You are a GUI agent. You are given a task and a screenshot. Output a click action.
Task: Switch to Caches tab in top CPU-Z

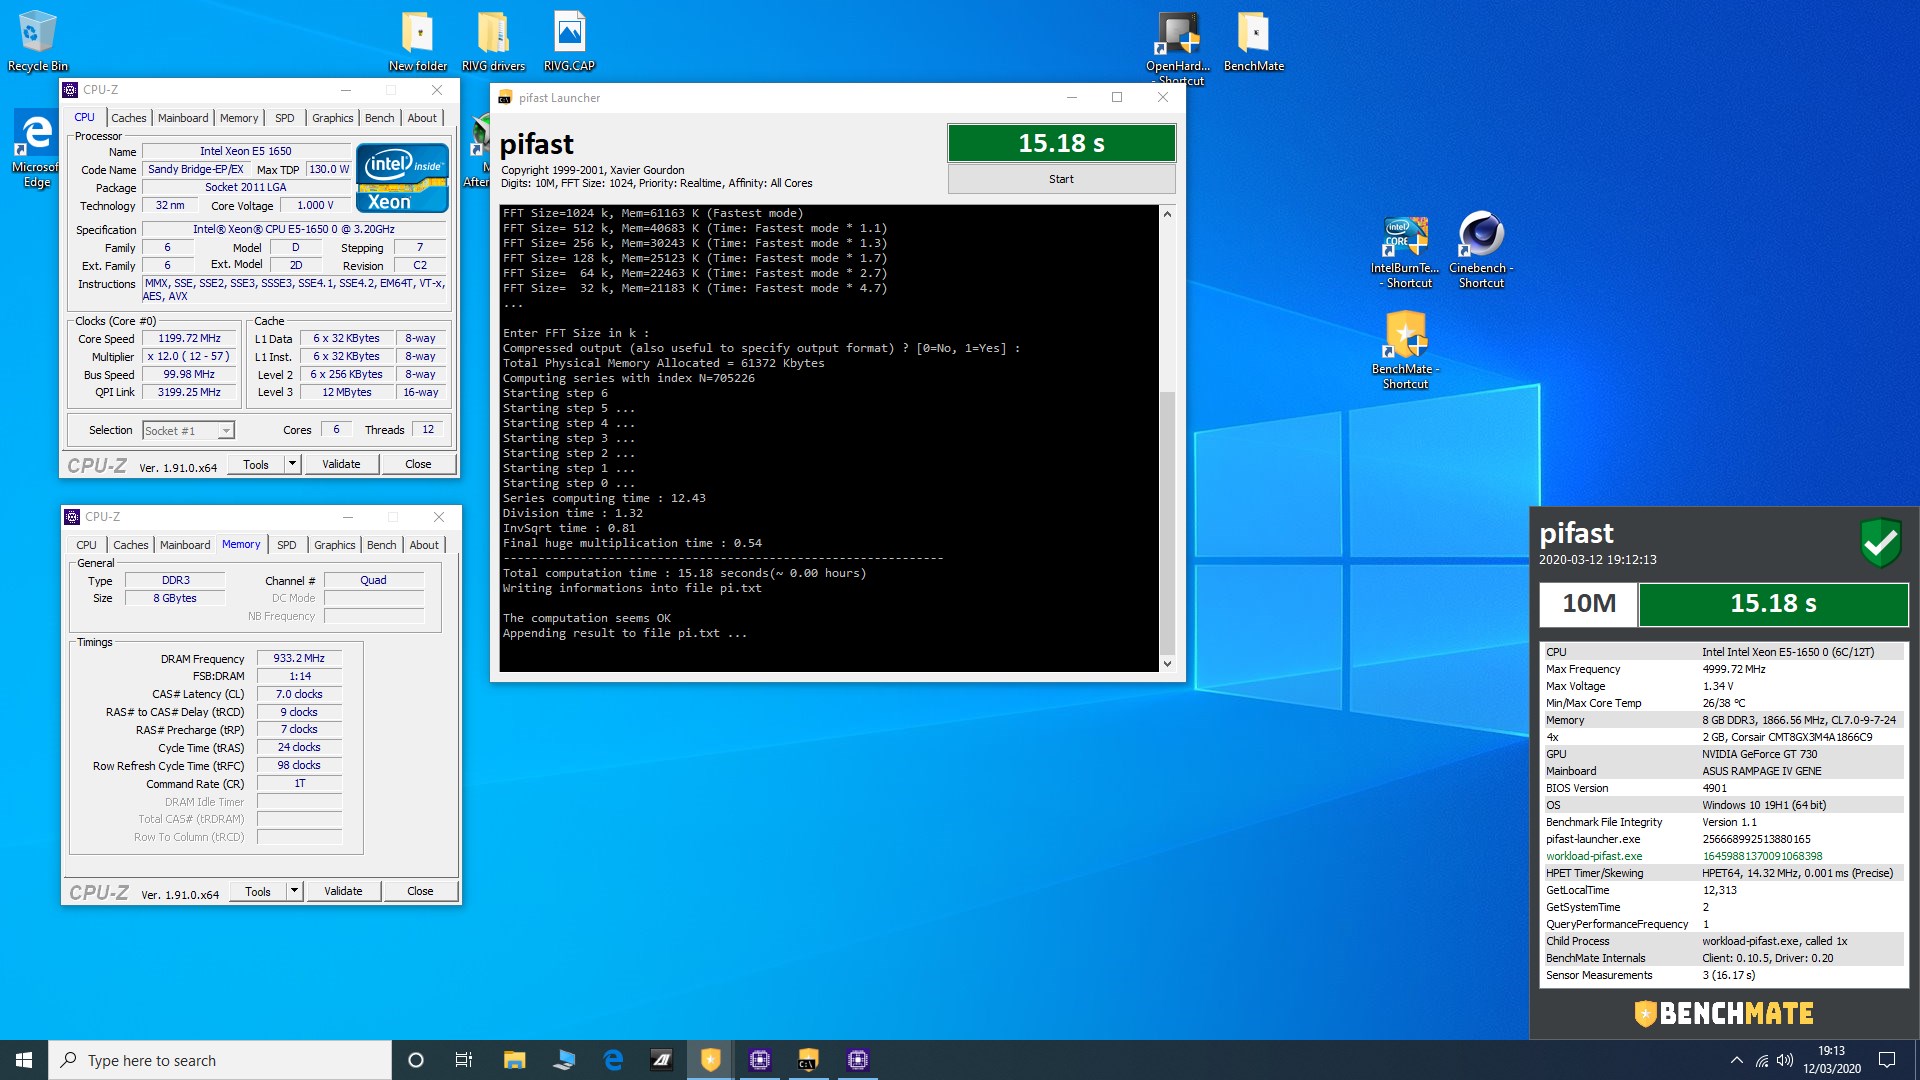128,118
